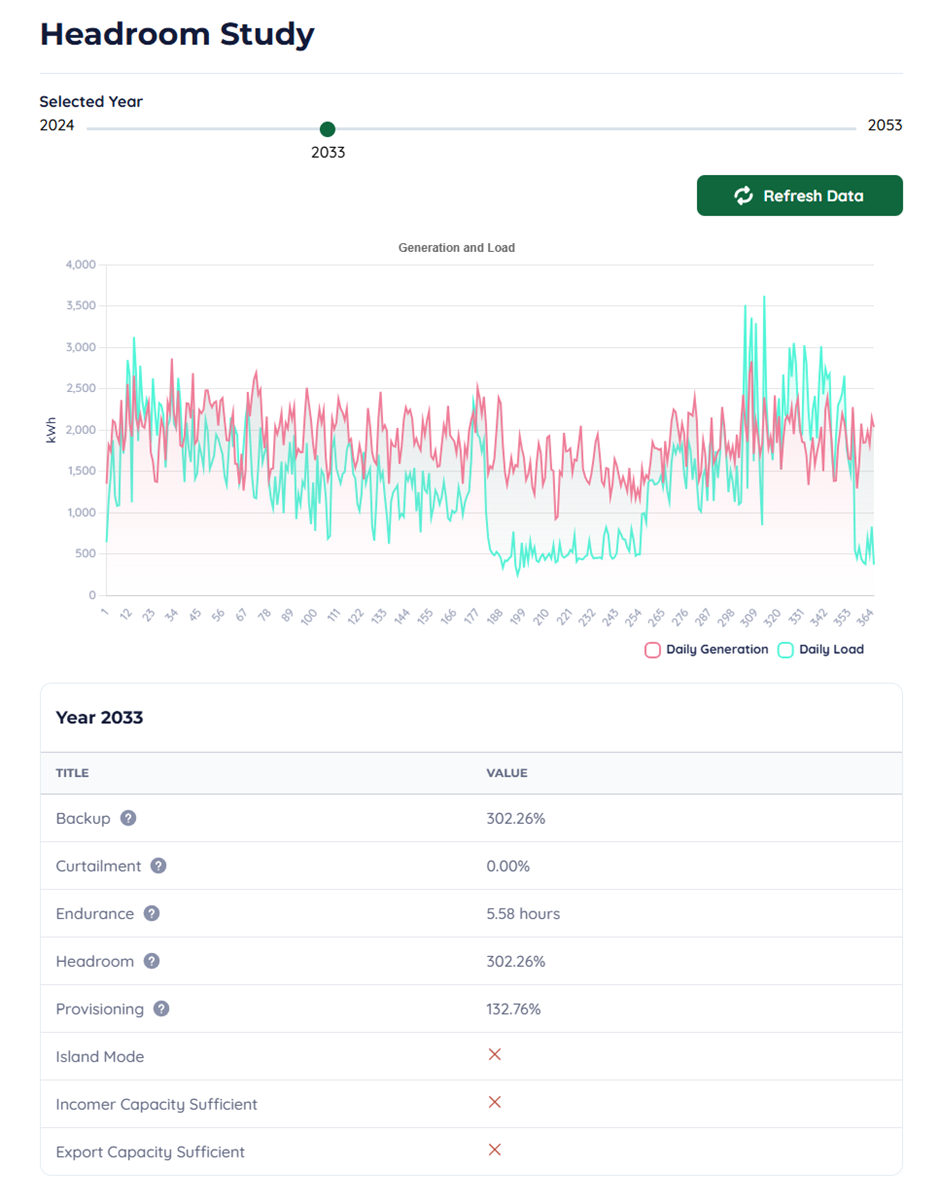Click the VALUE column header

pos(507,773)
